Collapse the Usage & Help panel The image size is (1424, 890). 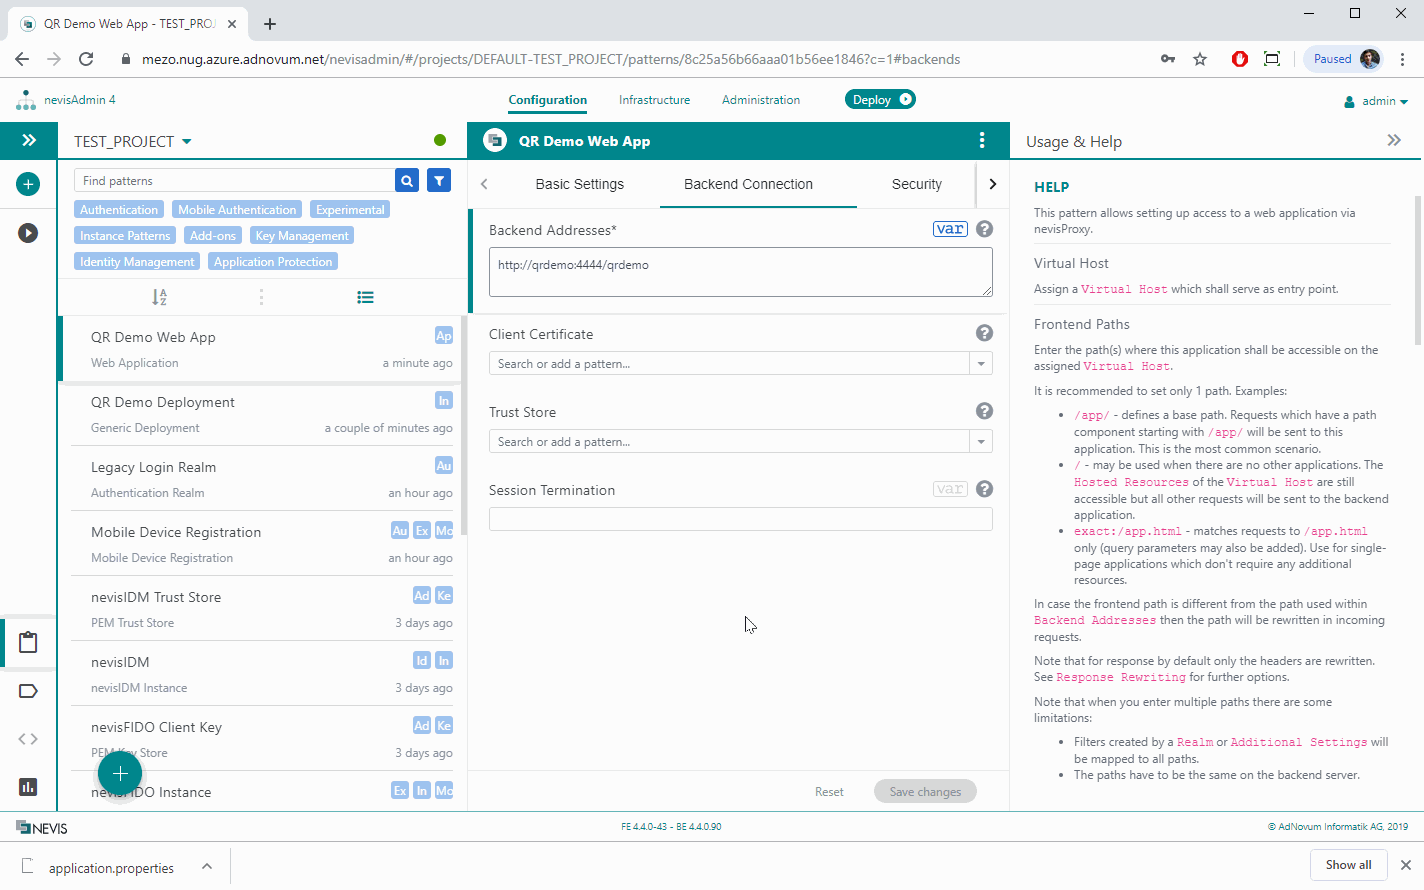pyautogui.click(x=1394, y=141)
